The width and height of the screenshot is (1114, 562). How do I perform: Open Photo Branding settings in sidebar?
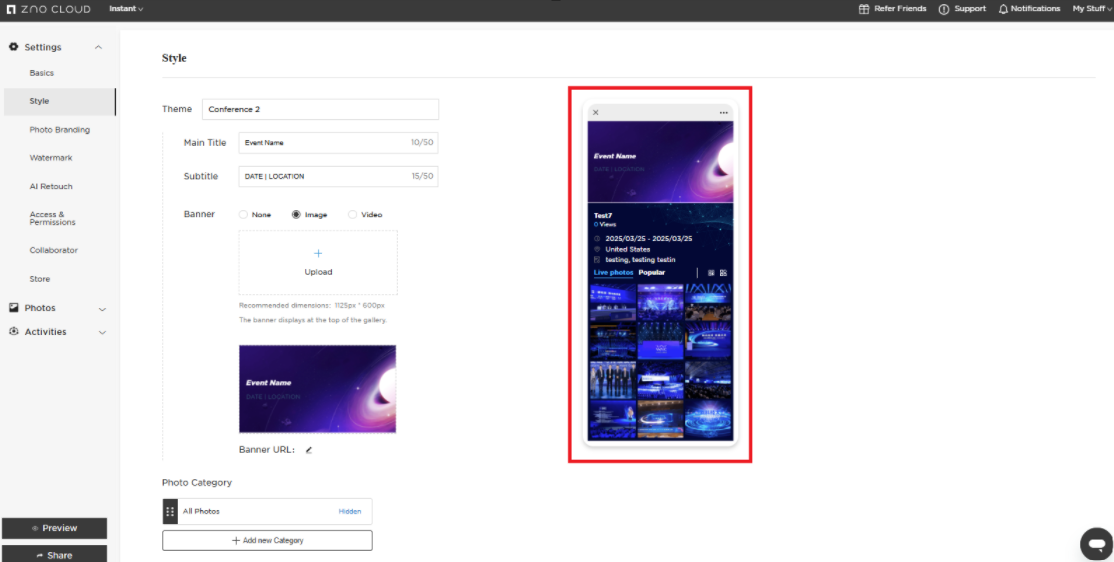[x=59, y=130]
